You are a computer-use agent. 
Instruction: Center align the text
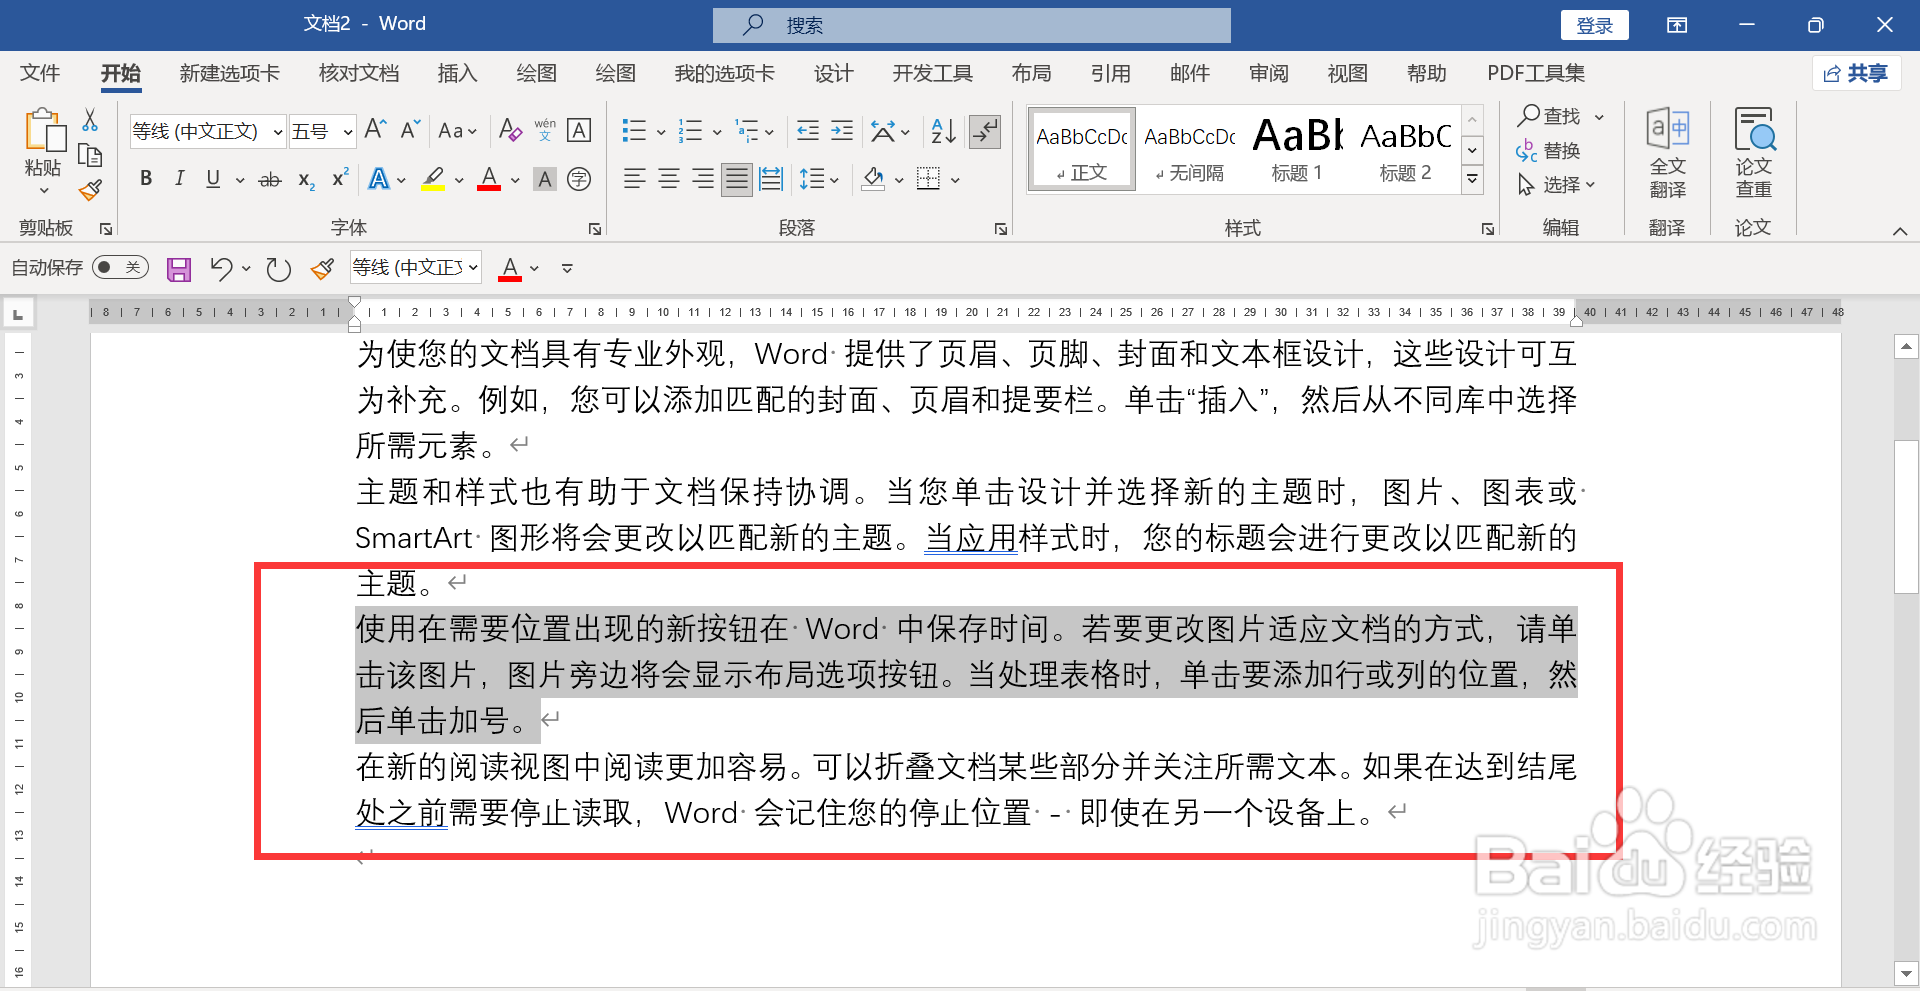(669, 179)
